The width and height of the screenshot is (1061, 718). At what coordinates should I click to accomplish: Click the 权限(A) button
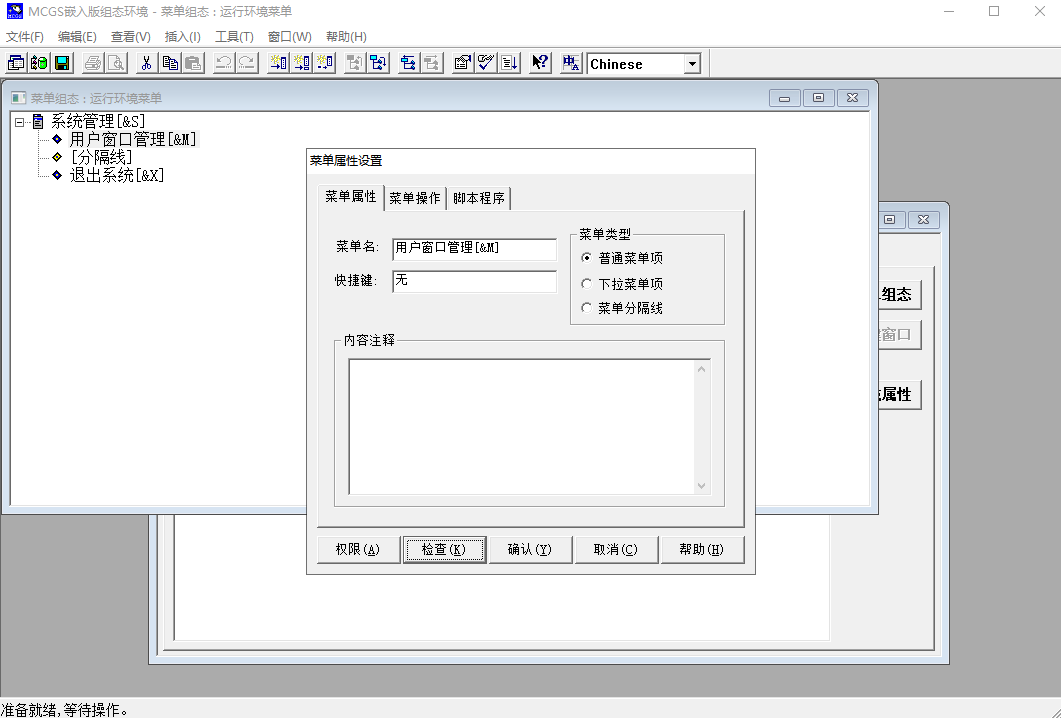coord(358,549)
